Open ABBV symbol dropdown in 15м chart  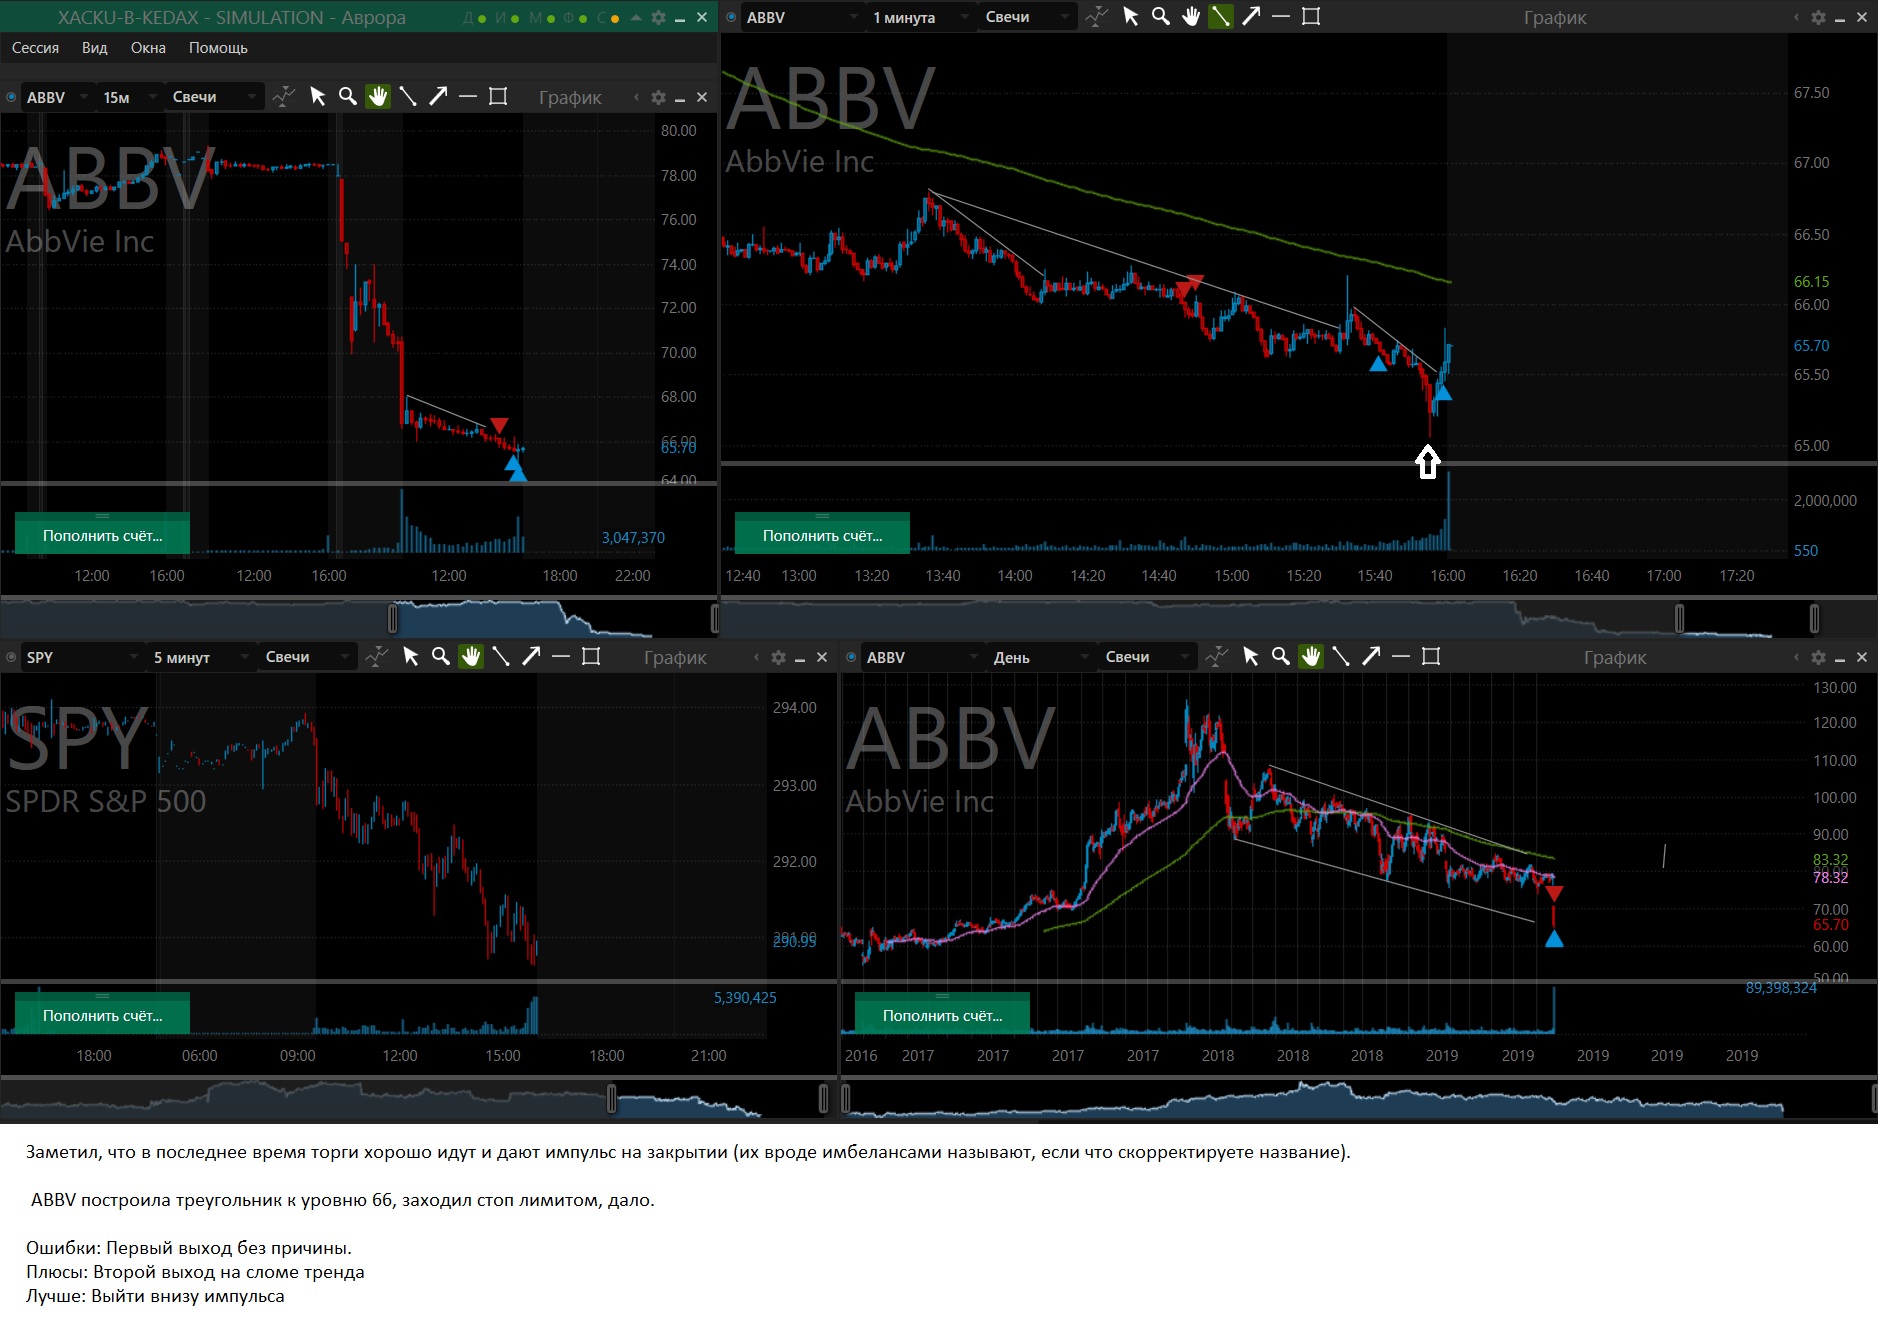point(58,97)
